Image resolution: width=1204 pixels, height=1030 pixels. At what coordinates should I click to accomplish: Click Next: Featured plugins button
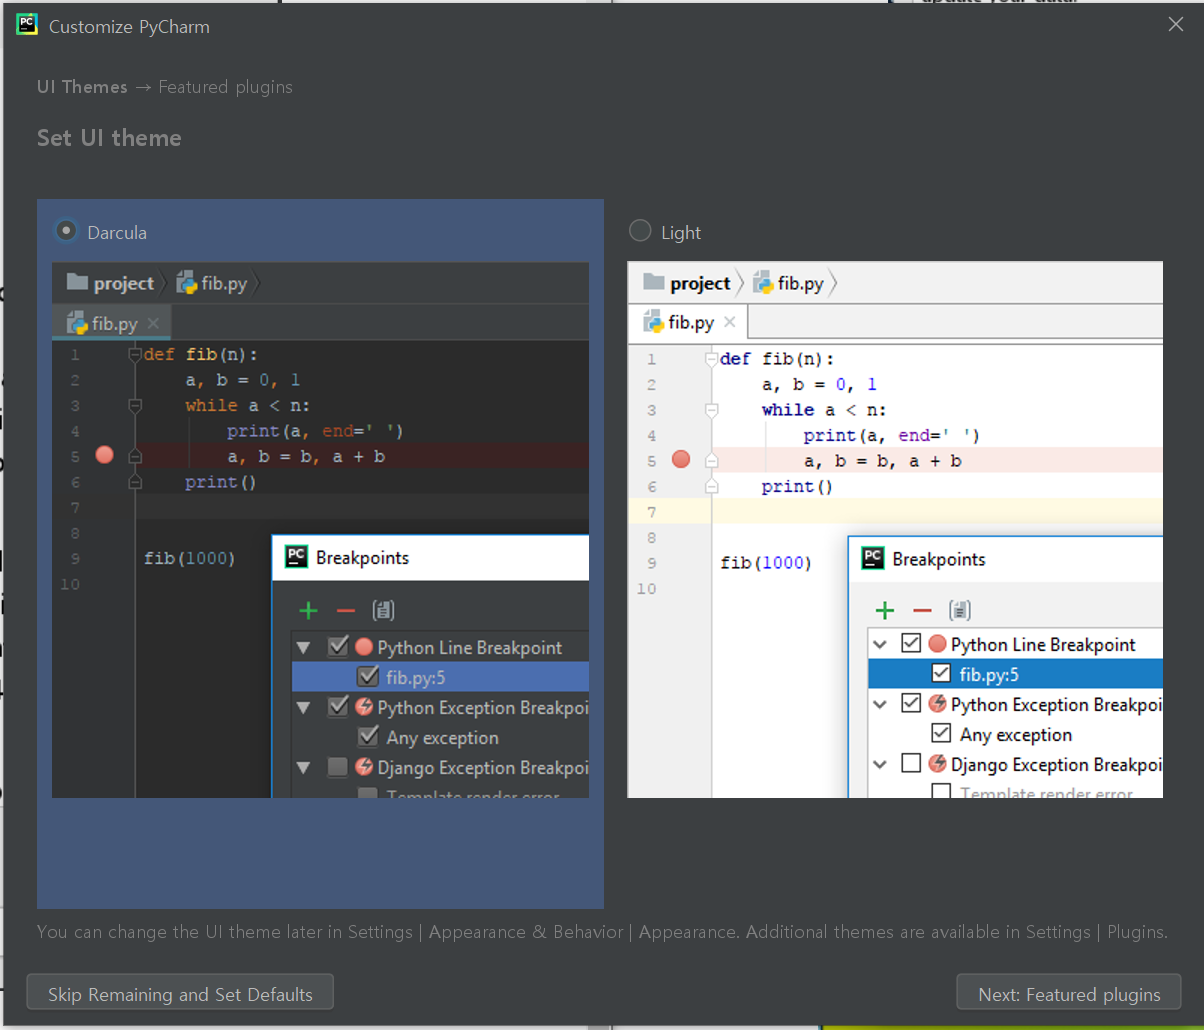1068,994
